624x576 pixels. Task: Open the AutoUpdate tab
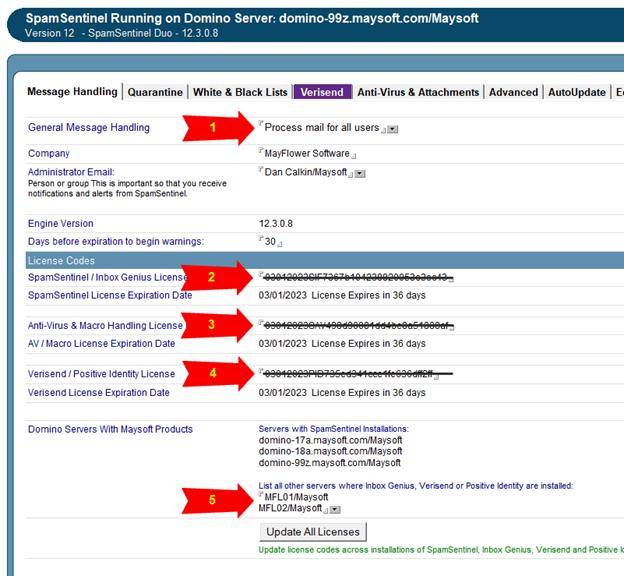577,92
